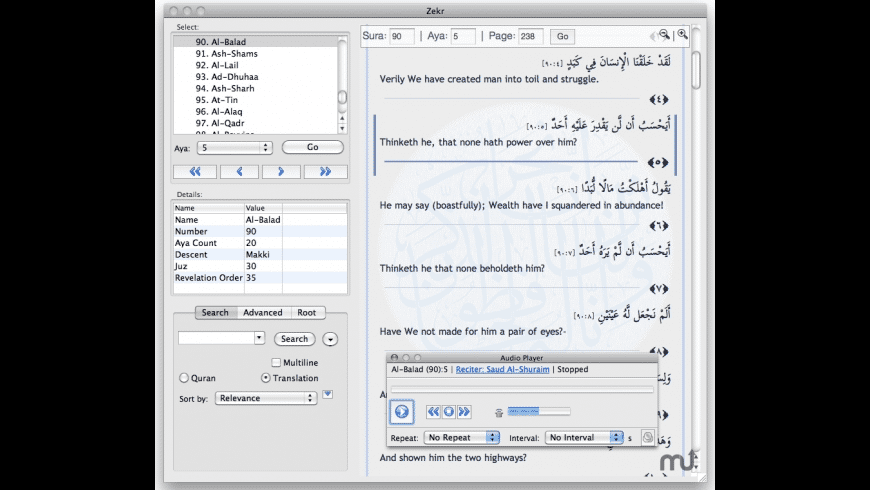Click the speaker volume icon in Audio Player

[499, 412]
